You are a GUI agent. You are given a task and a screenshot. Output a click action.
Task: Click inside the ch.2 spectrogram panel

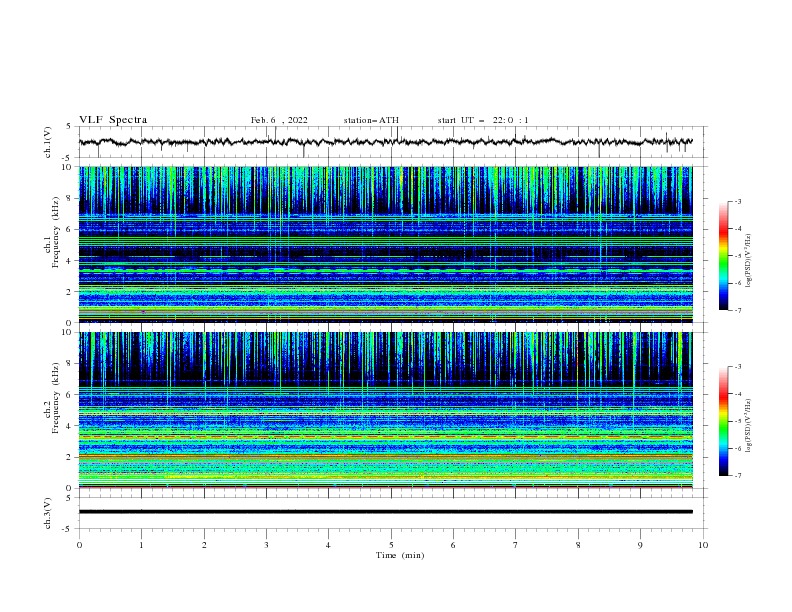386,410
